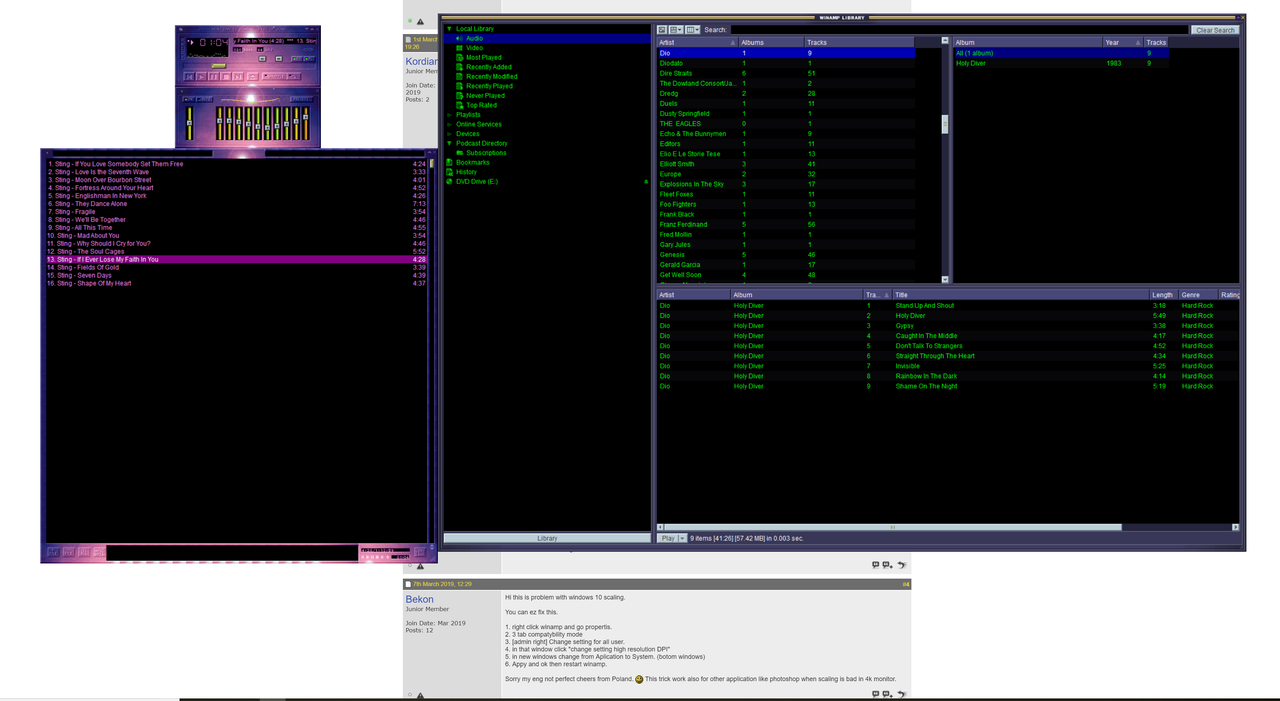The height and width of the screenshot is (701, 1280).
Task: Select track 7 Sting - Fragile
Action: point(236,212)
